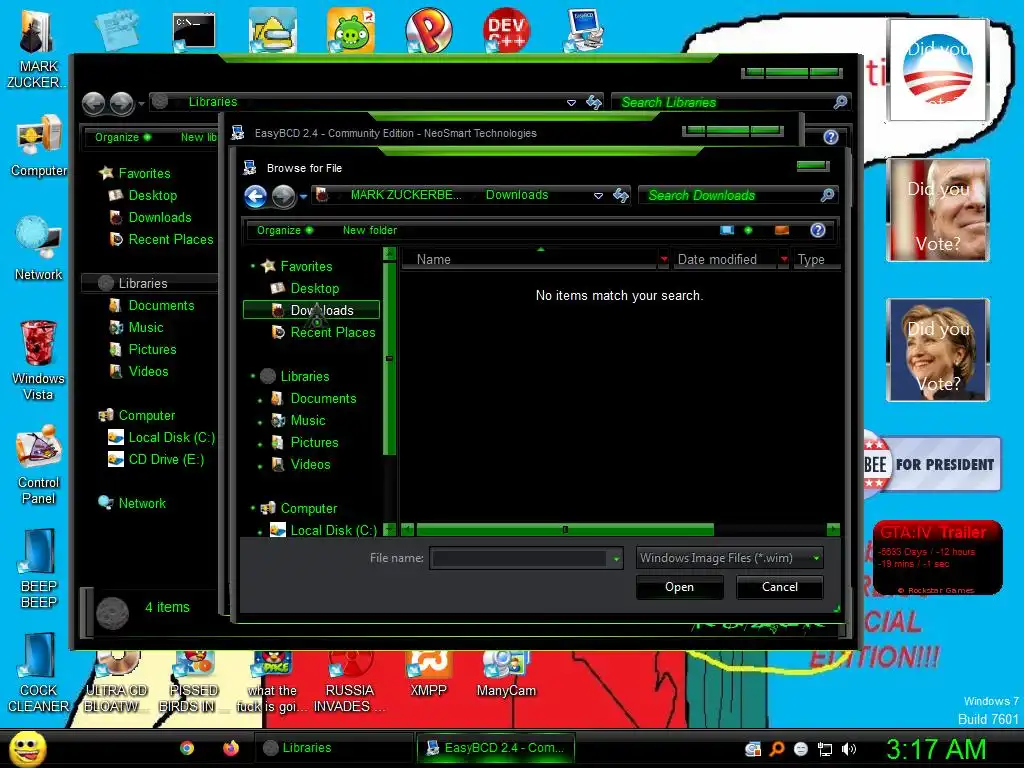Click scroll right arrow of file list
The width and height of the screenshot is (1024, 768).
[x=833, y=530]
